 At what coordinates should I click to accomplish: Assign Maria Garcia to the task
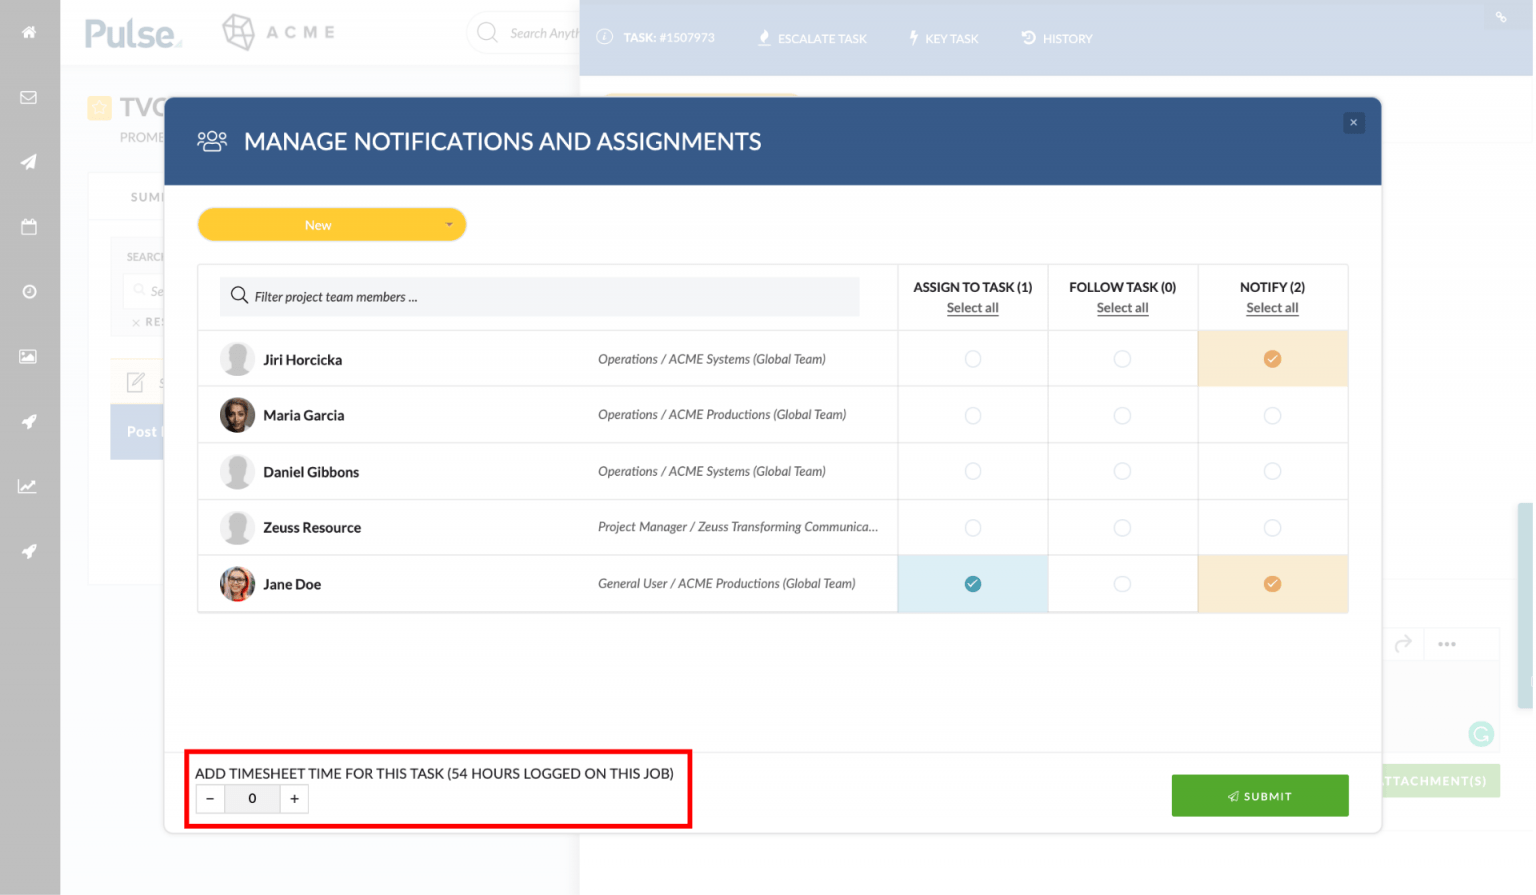(972, 415)
